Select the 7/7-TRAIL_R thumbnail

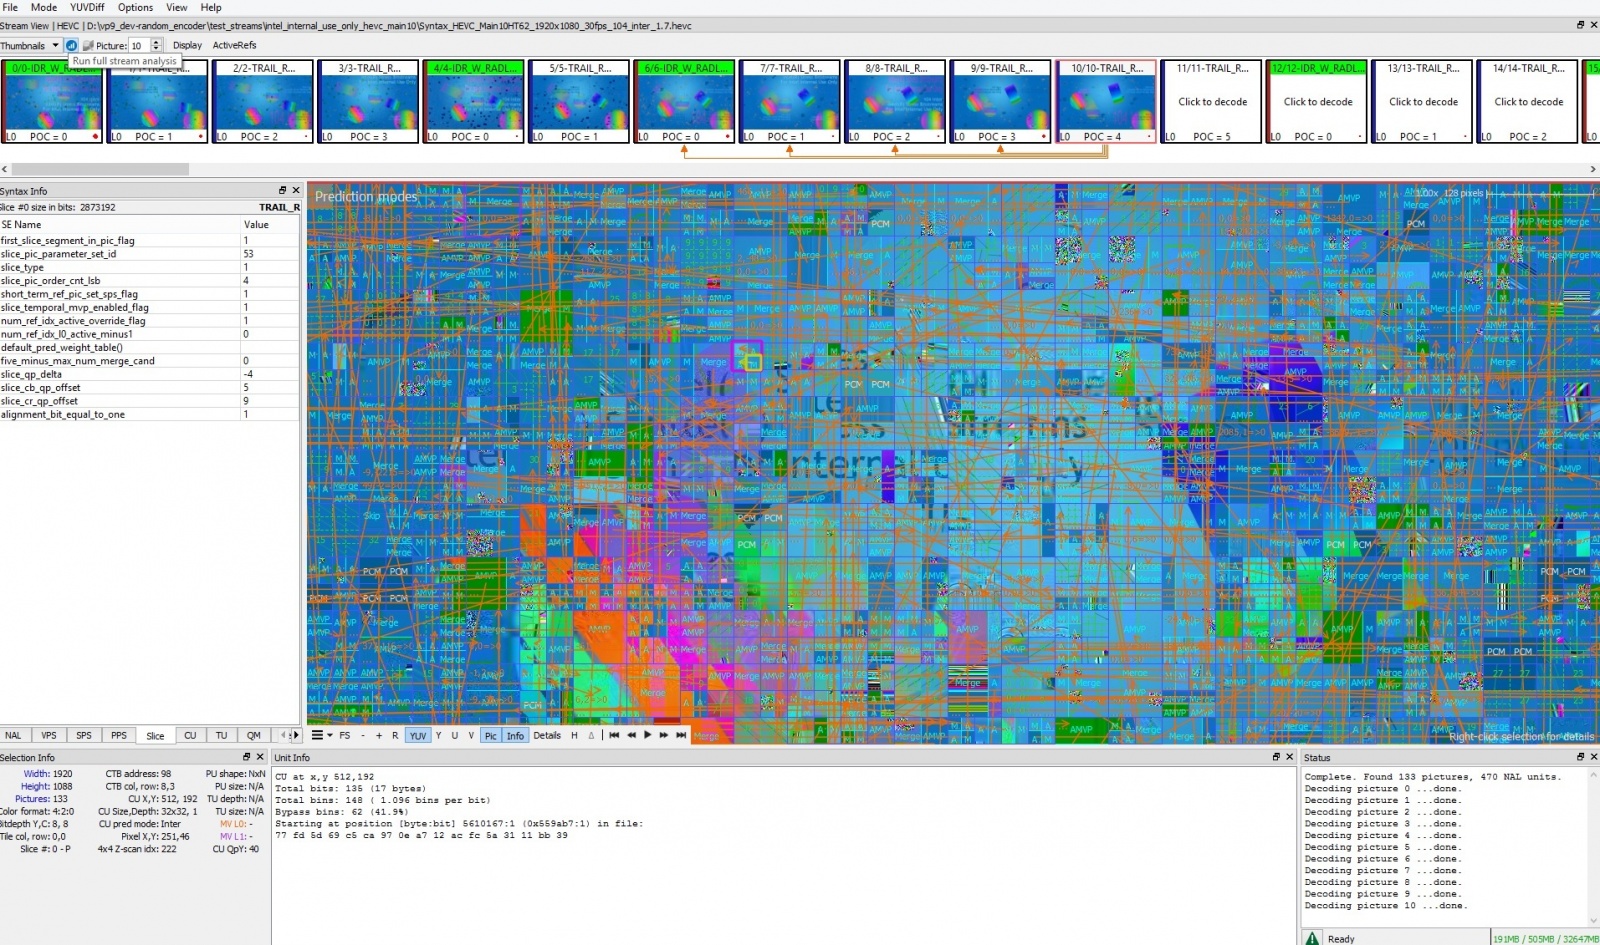tap(790, 101)
